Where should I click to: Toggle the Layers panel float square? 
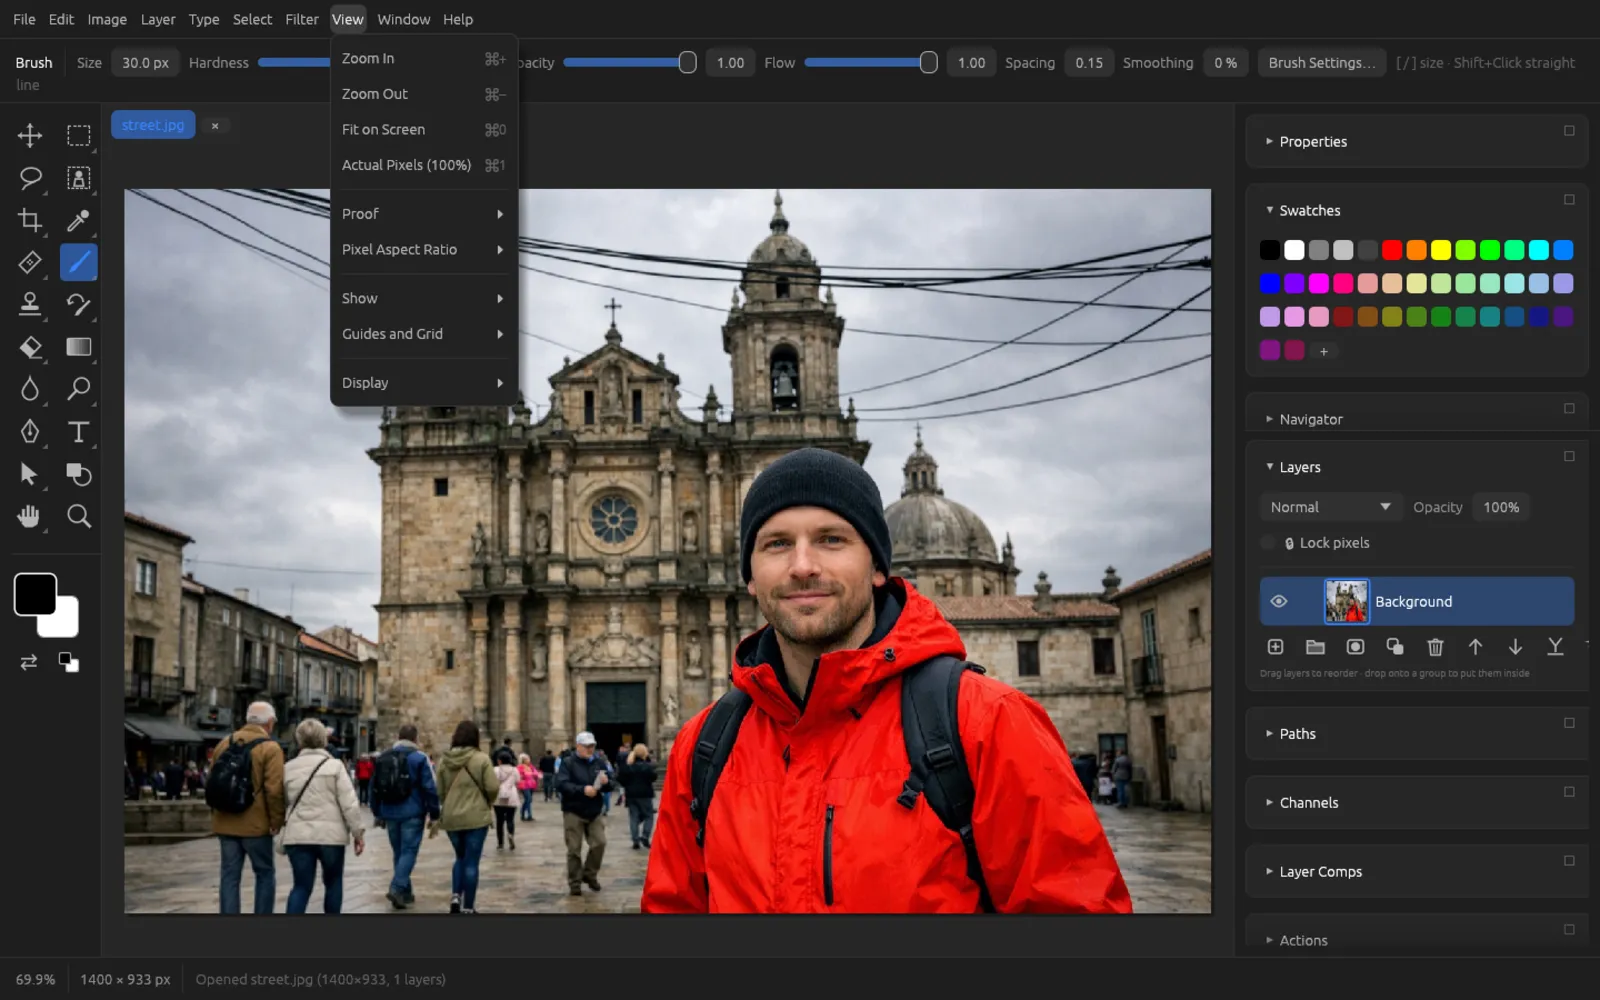pyautogui.click(x=1569, y=456)
